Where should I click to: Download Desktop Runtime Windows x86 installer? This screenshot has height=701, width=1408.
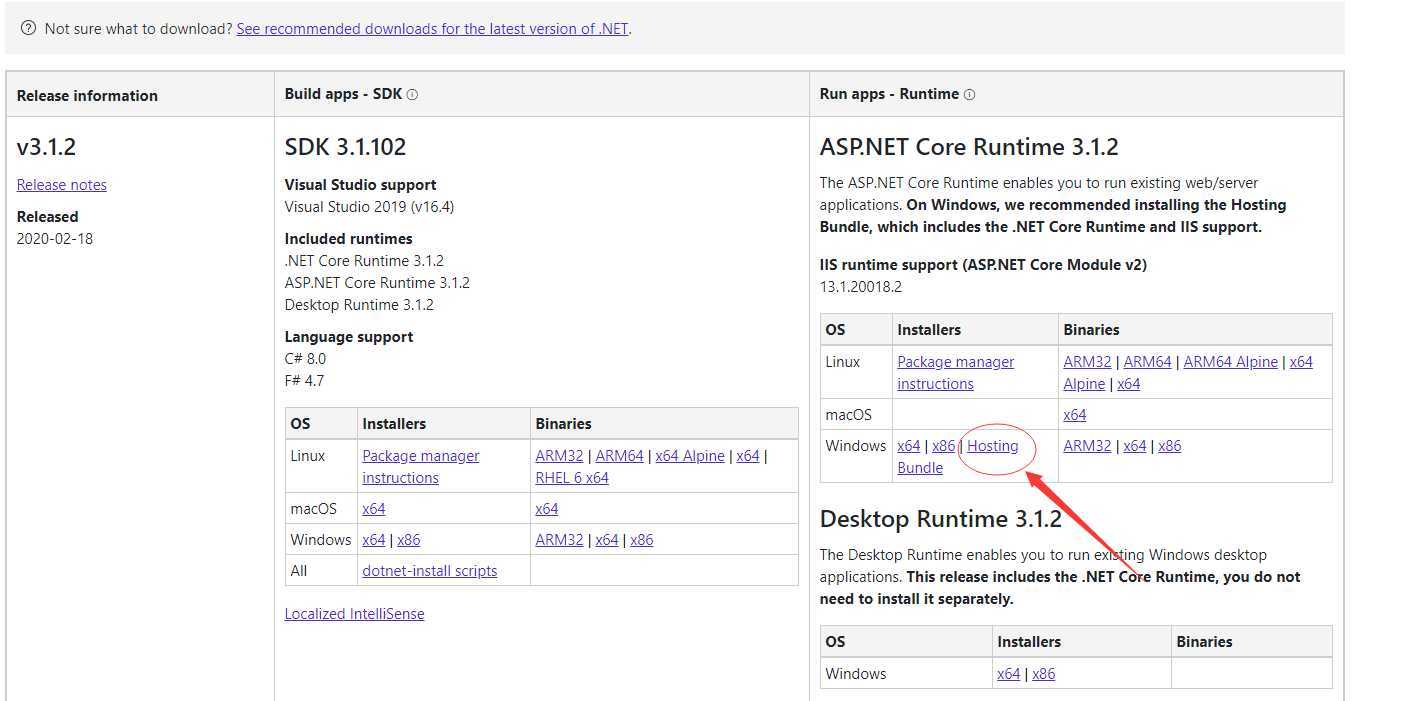[x=1044, y=674]
